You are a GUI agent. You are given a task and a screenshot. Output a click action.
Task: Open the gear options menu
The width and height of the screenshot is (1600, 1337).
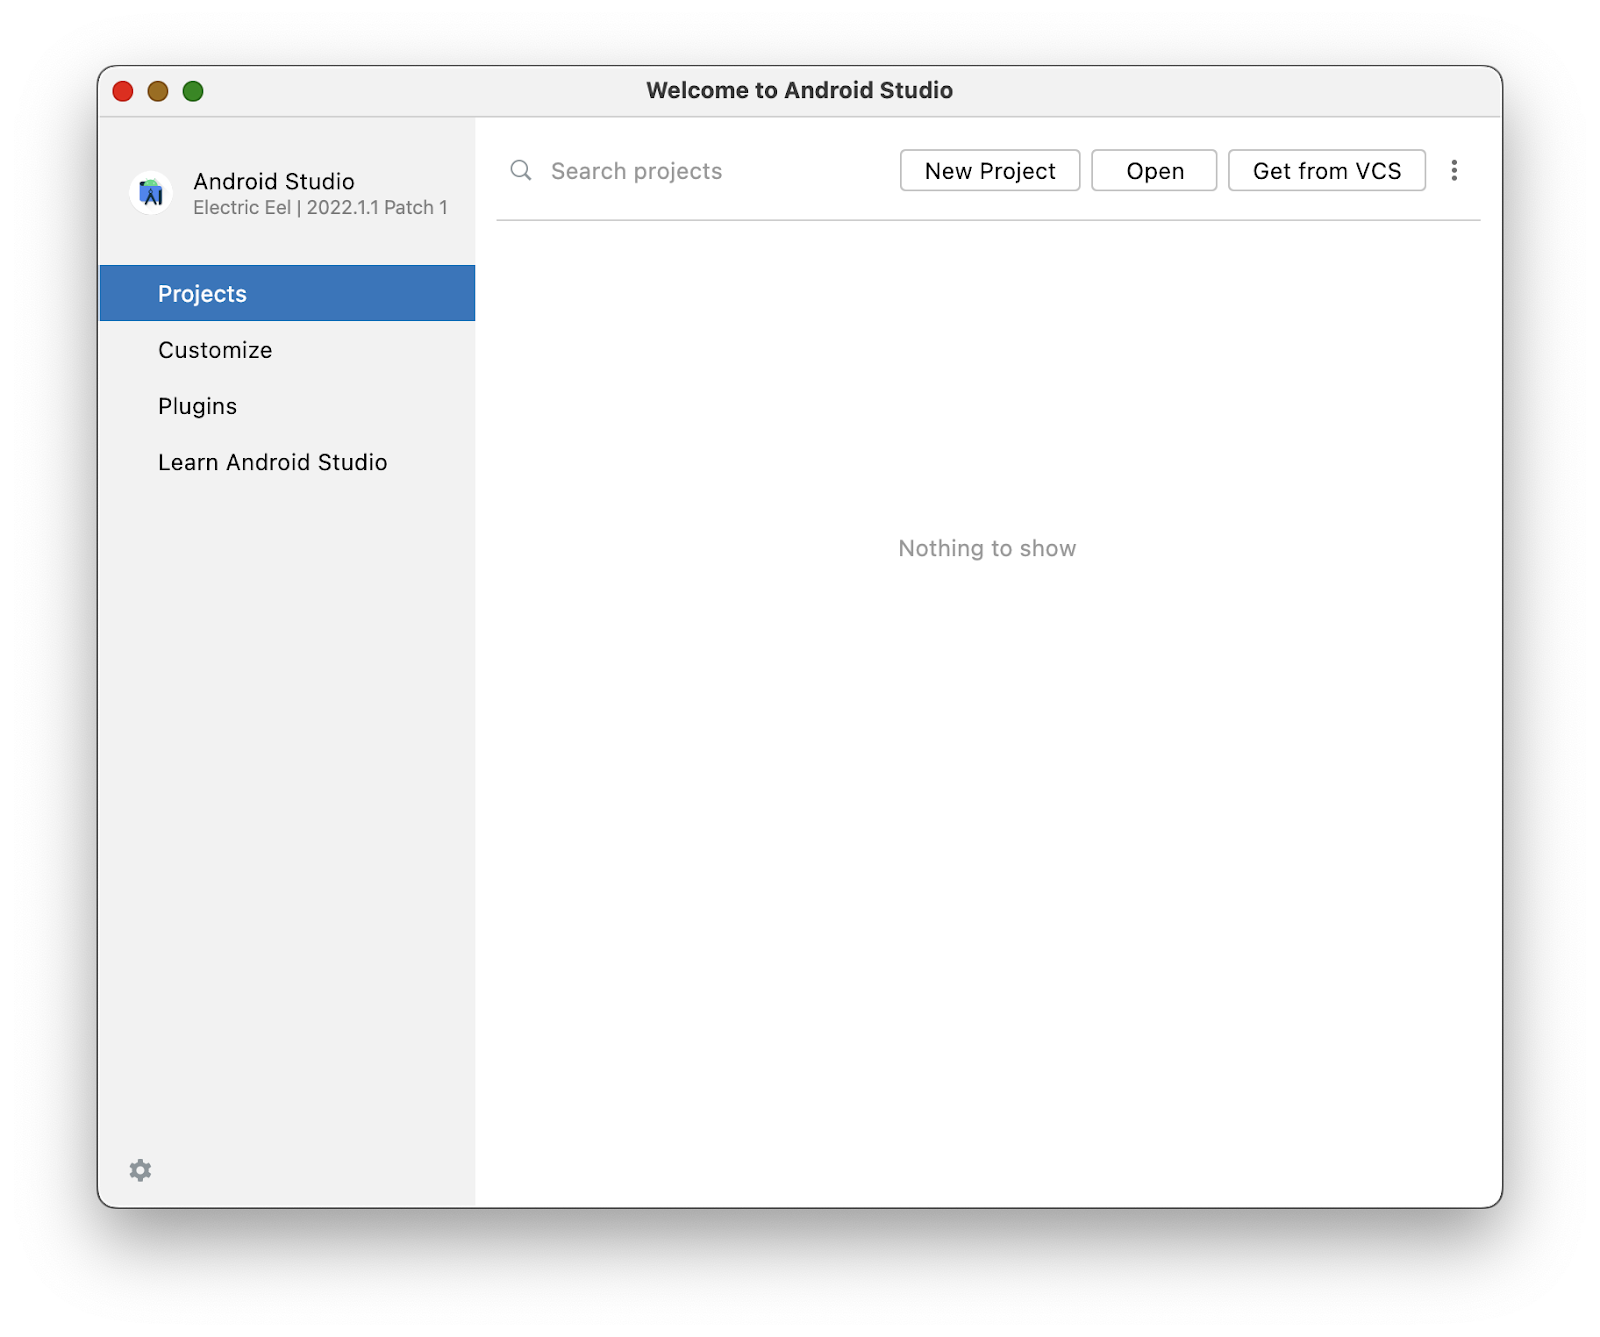click(140, 1170)
